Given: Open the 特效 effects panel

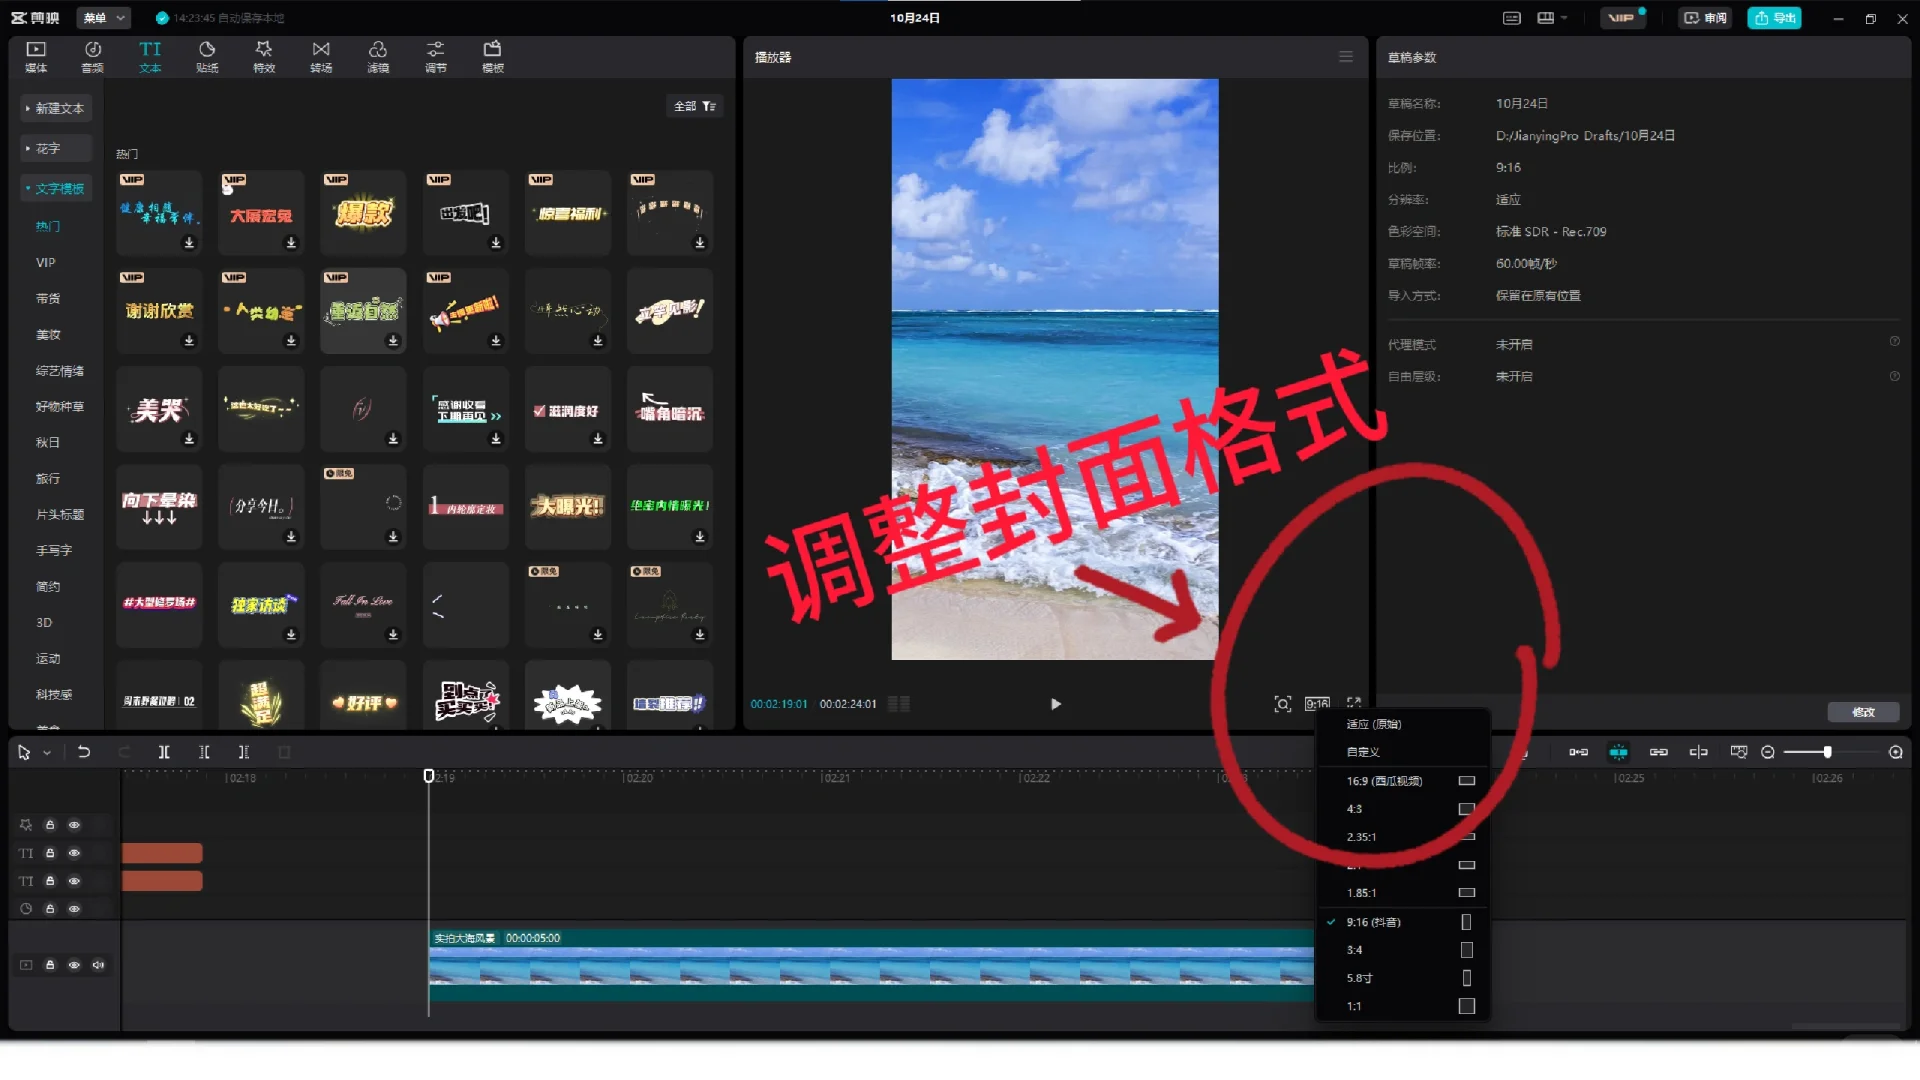Looking at the screenshot, I should (x=264, y=56).
